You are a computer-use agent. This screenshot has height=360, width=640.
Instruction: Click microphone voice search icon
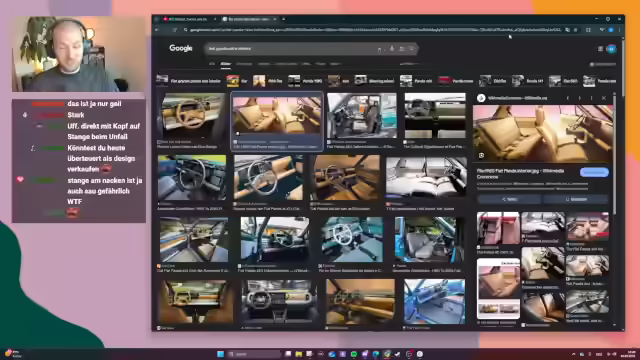pyautogui.click(x=391, y=49)
